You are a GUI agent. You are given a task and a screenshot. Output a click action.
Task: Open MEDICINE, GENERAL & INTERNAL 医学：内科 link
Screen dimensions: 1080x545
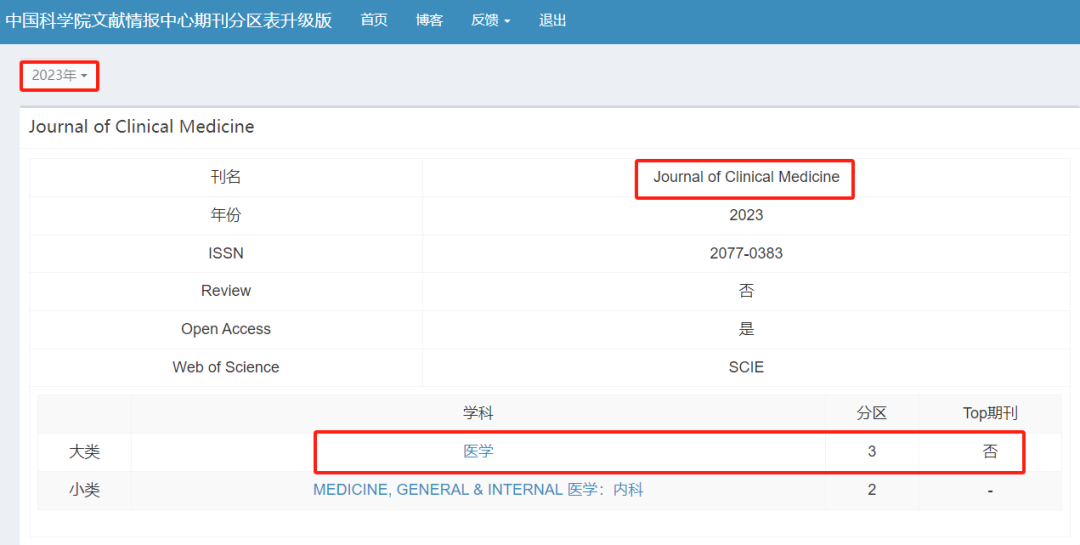(478, 490)
